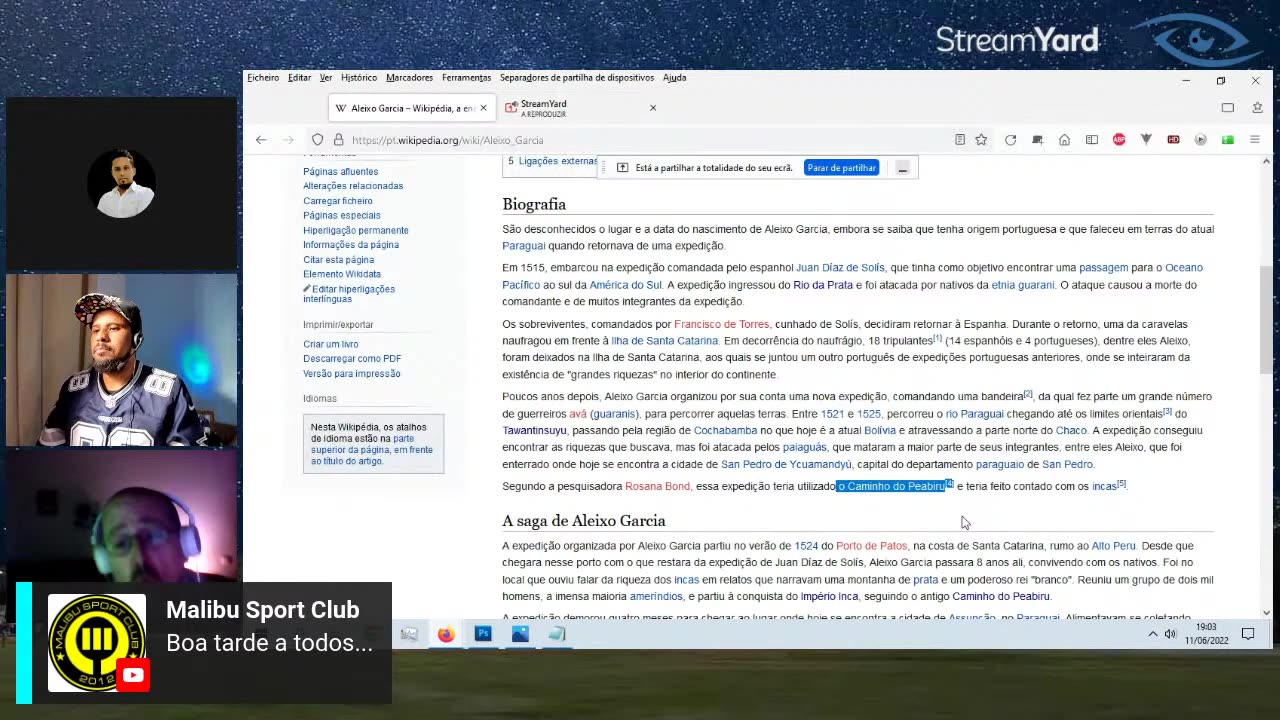Image resolution: width=1280 pixels, height=720 pixels.
Task: Show hidden system tray icons
Action: coord(1152,634)
